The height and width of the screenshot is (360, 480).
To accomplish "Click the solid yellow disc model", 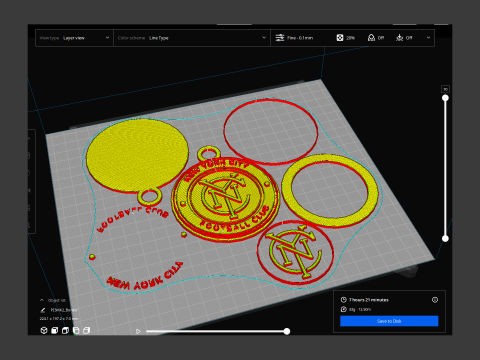I will [x=137, y=155].
